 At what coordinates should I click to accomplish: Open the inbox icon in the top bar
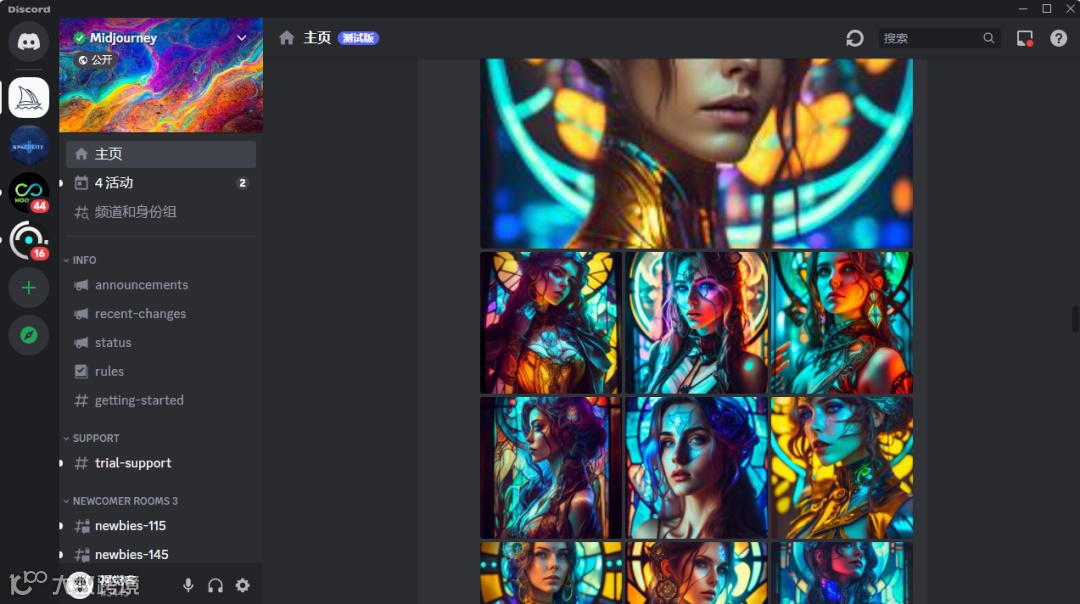[1025, 38]
